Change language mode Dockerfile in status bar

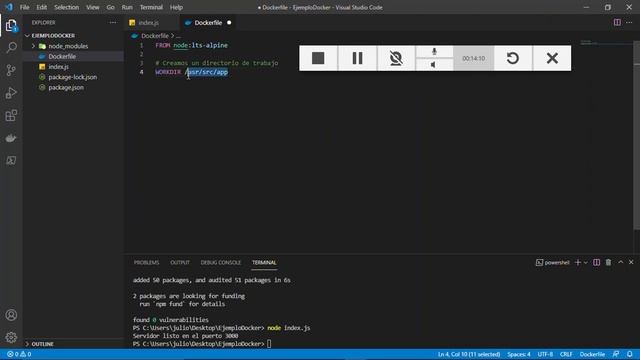tap(592, 354)
